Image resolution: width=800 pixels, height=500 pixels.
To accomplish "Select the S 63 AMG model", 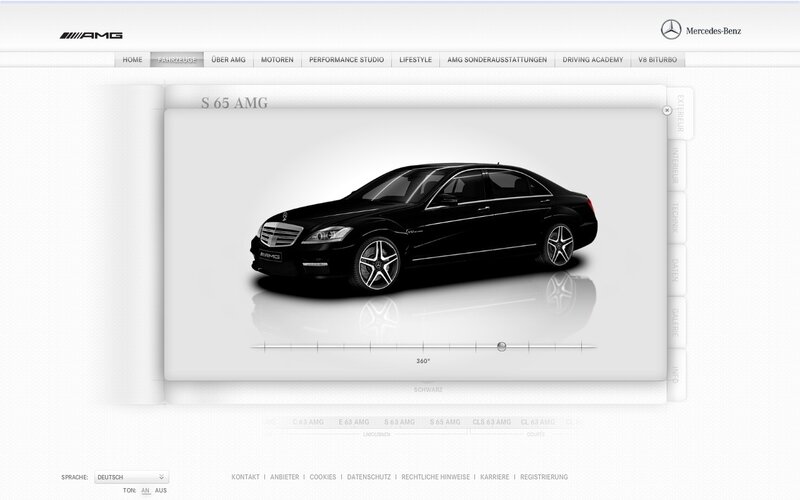I will tap(399, 422).
